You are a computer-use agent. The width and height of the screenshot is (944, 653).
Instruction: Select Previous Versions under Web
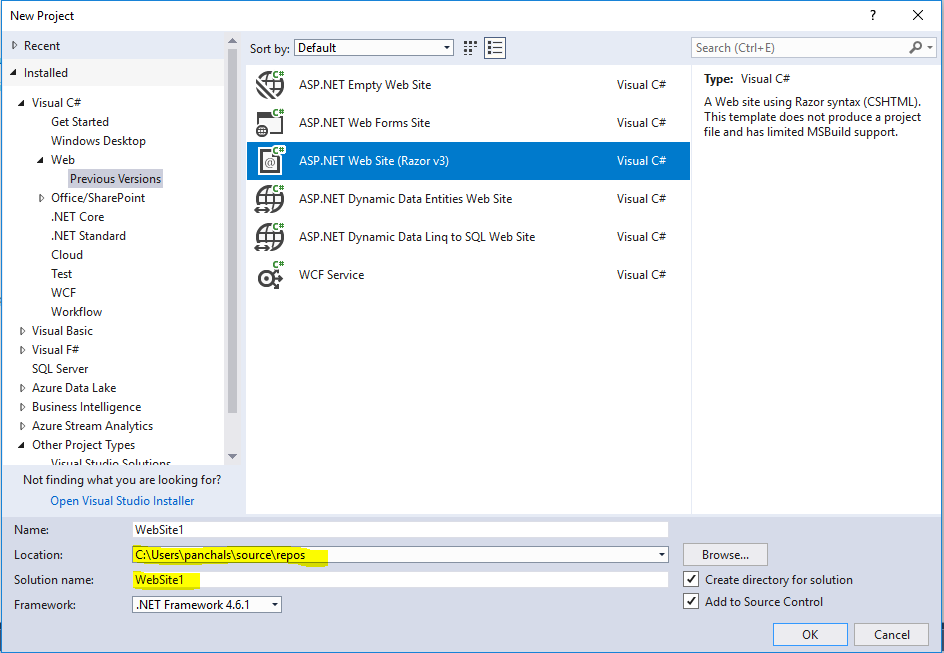116,179
